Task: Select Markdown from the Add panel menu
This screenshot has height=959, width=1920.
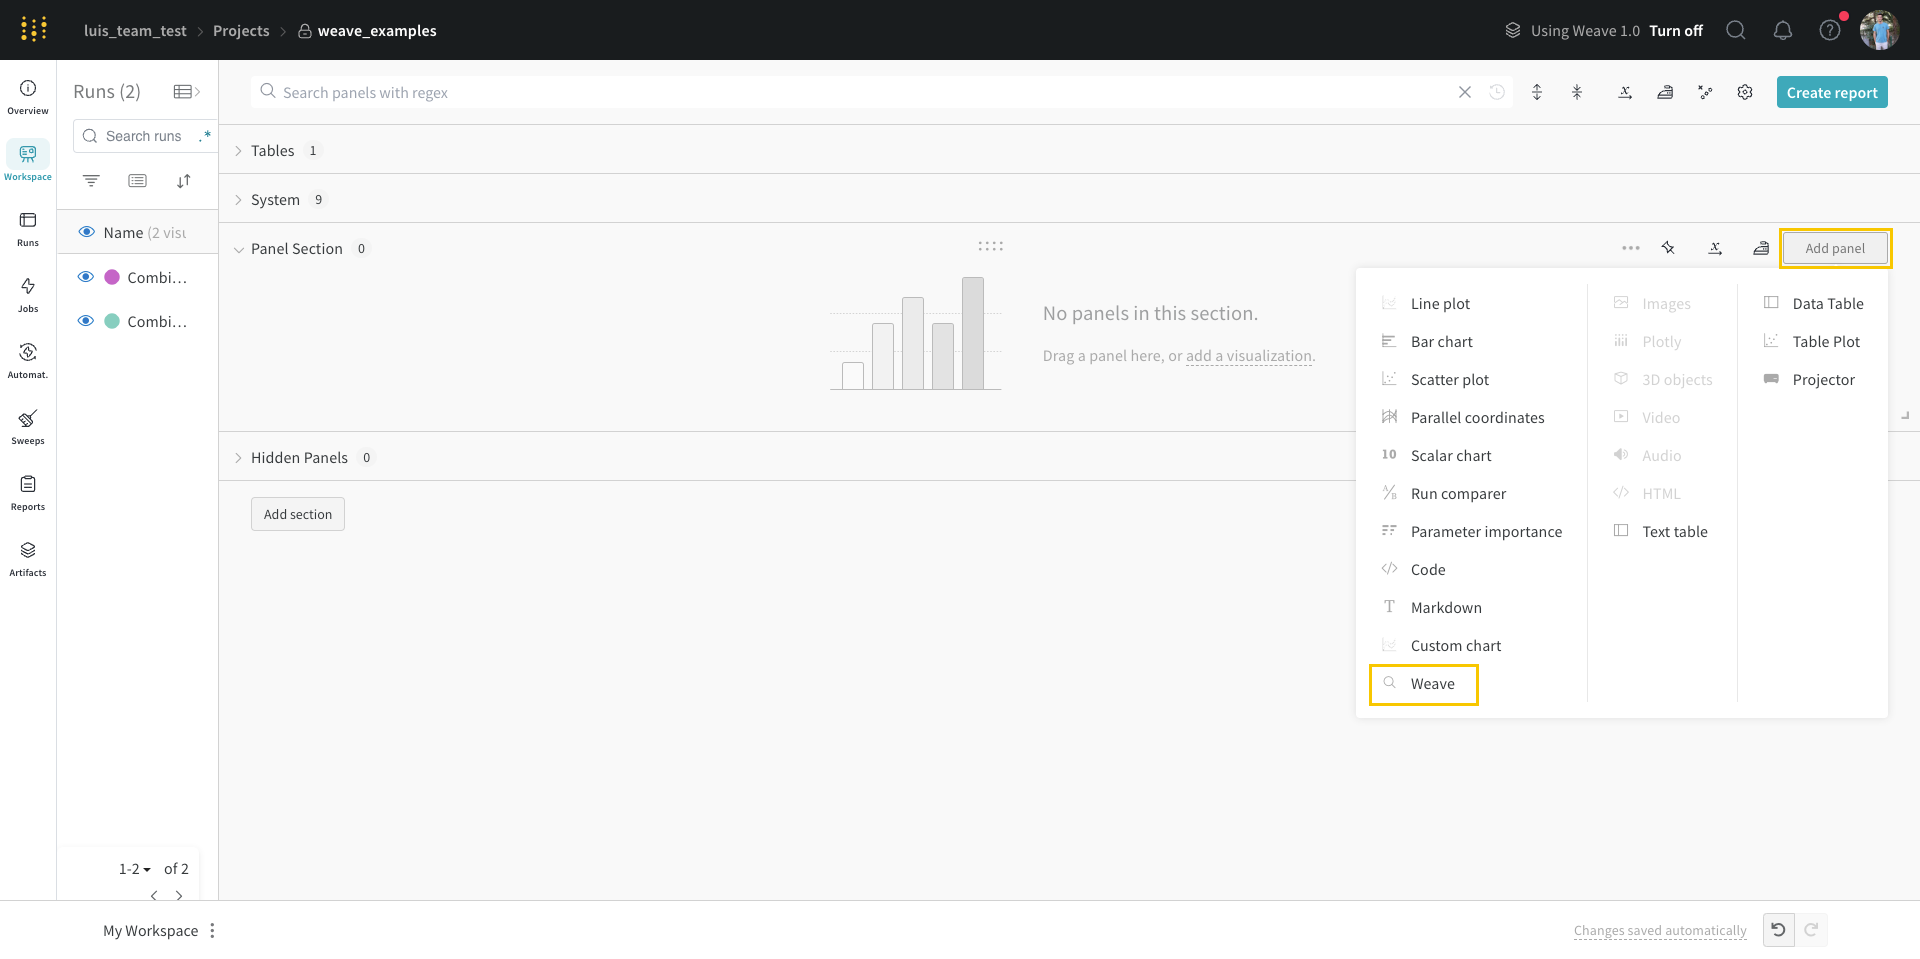Action: pyautogui.click(x=1446, y=607)
